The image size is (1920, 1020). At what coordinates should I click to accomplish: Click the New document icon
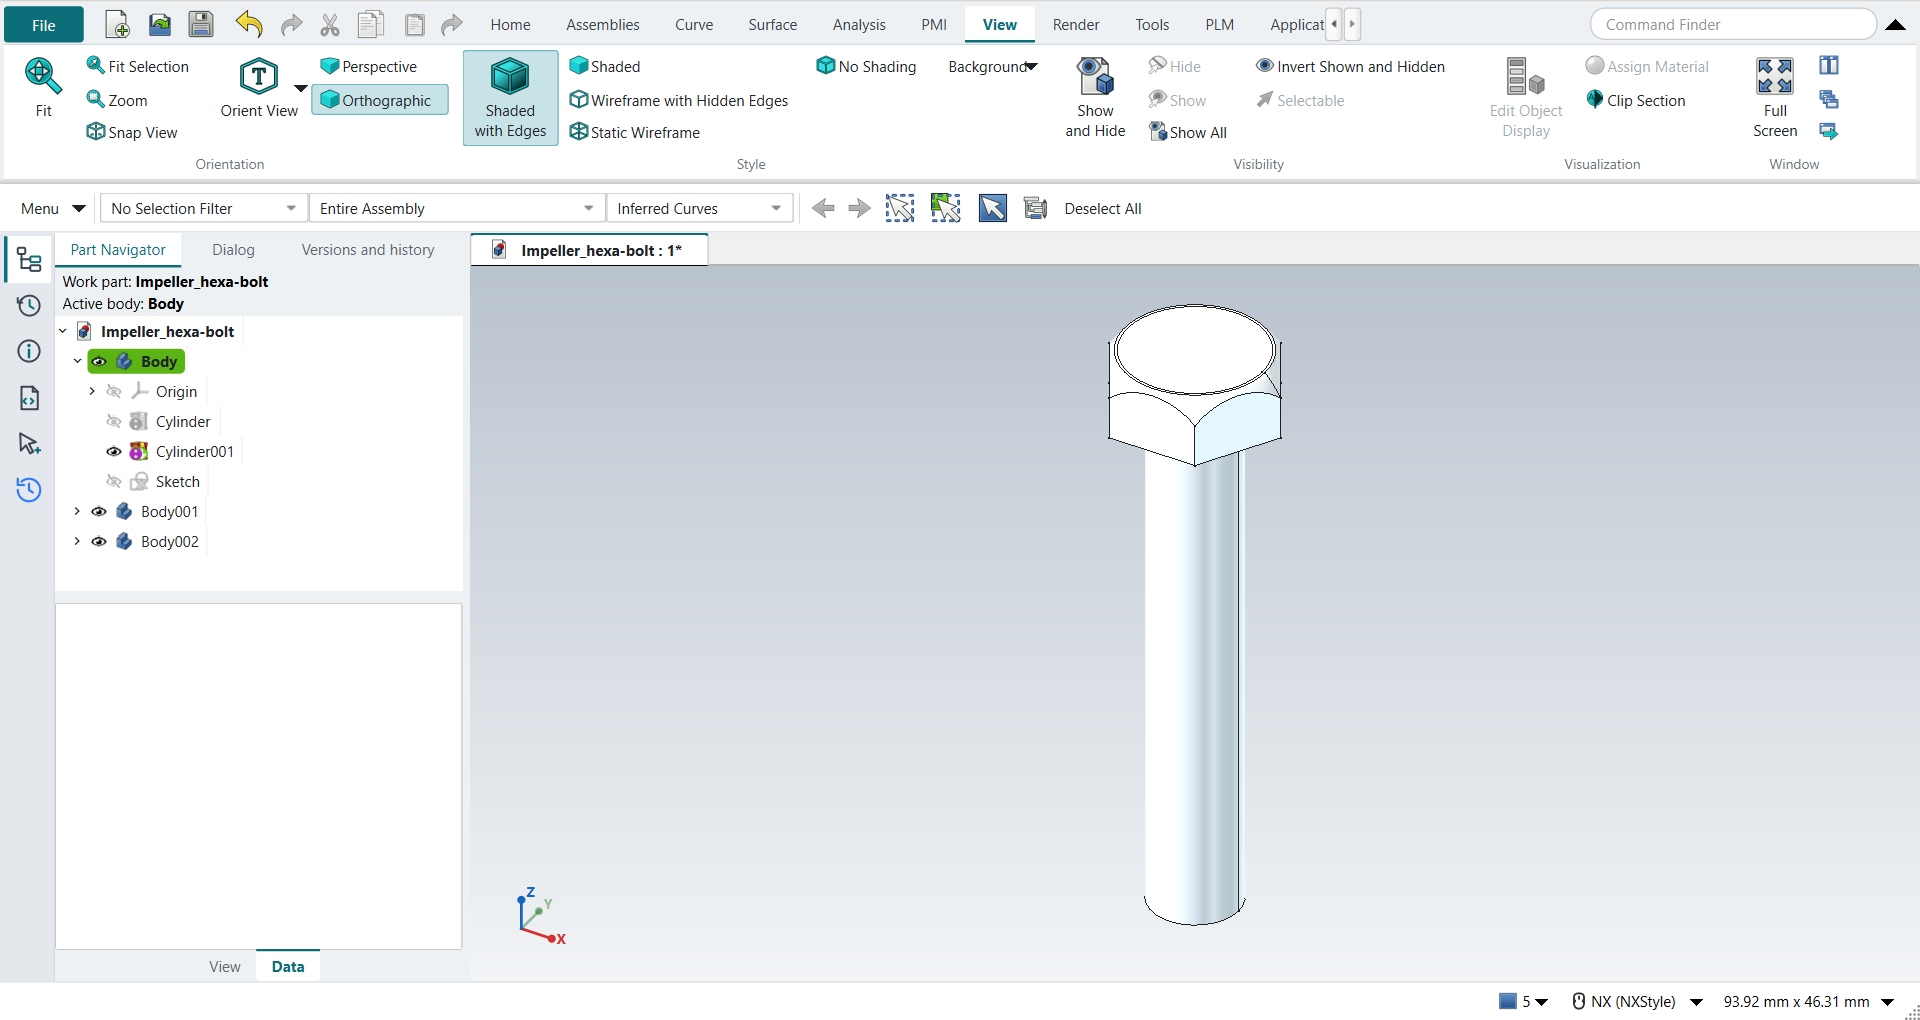click(117, 24)
